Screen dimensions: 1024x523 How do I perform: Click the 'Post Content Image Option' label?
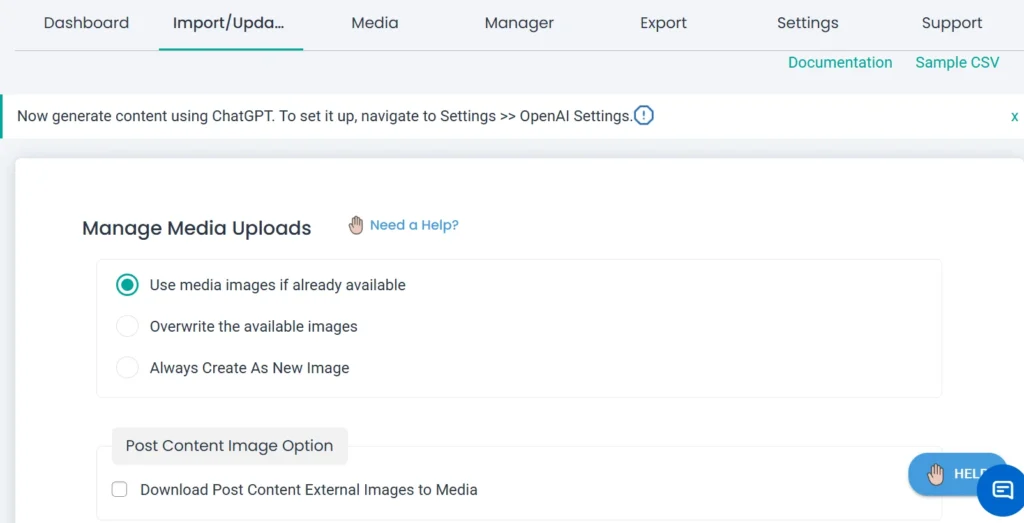pos(229,446)
